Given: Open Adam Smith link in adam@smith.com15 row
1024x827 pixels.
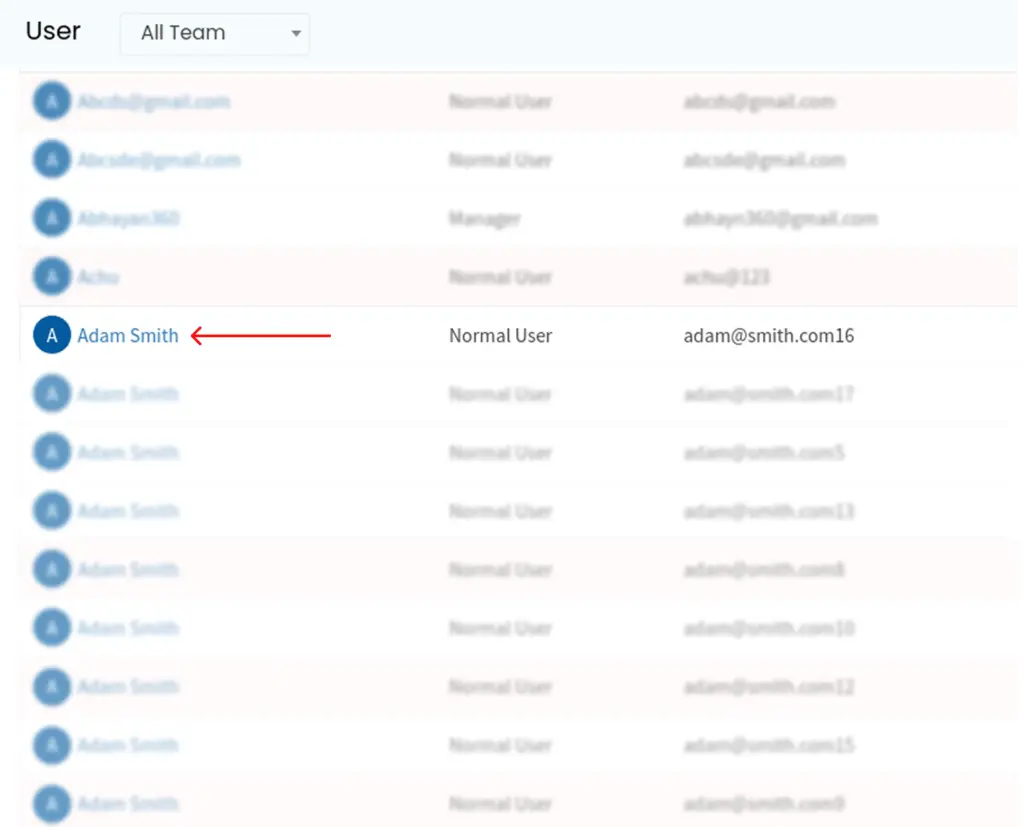Looking at the screenshot, I should [x=128, y=745].
